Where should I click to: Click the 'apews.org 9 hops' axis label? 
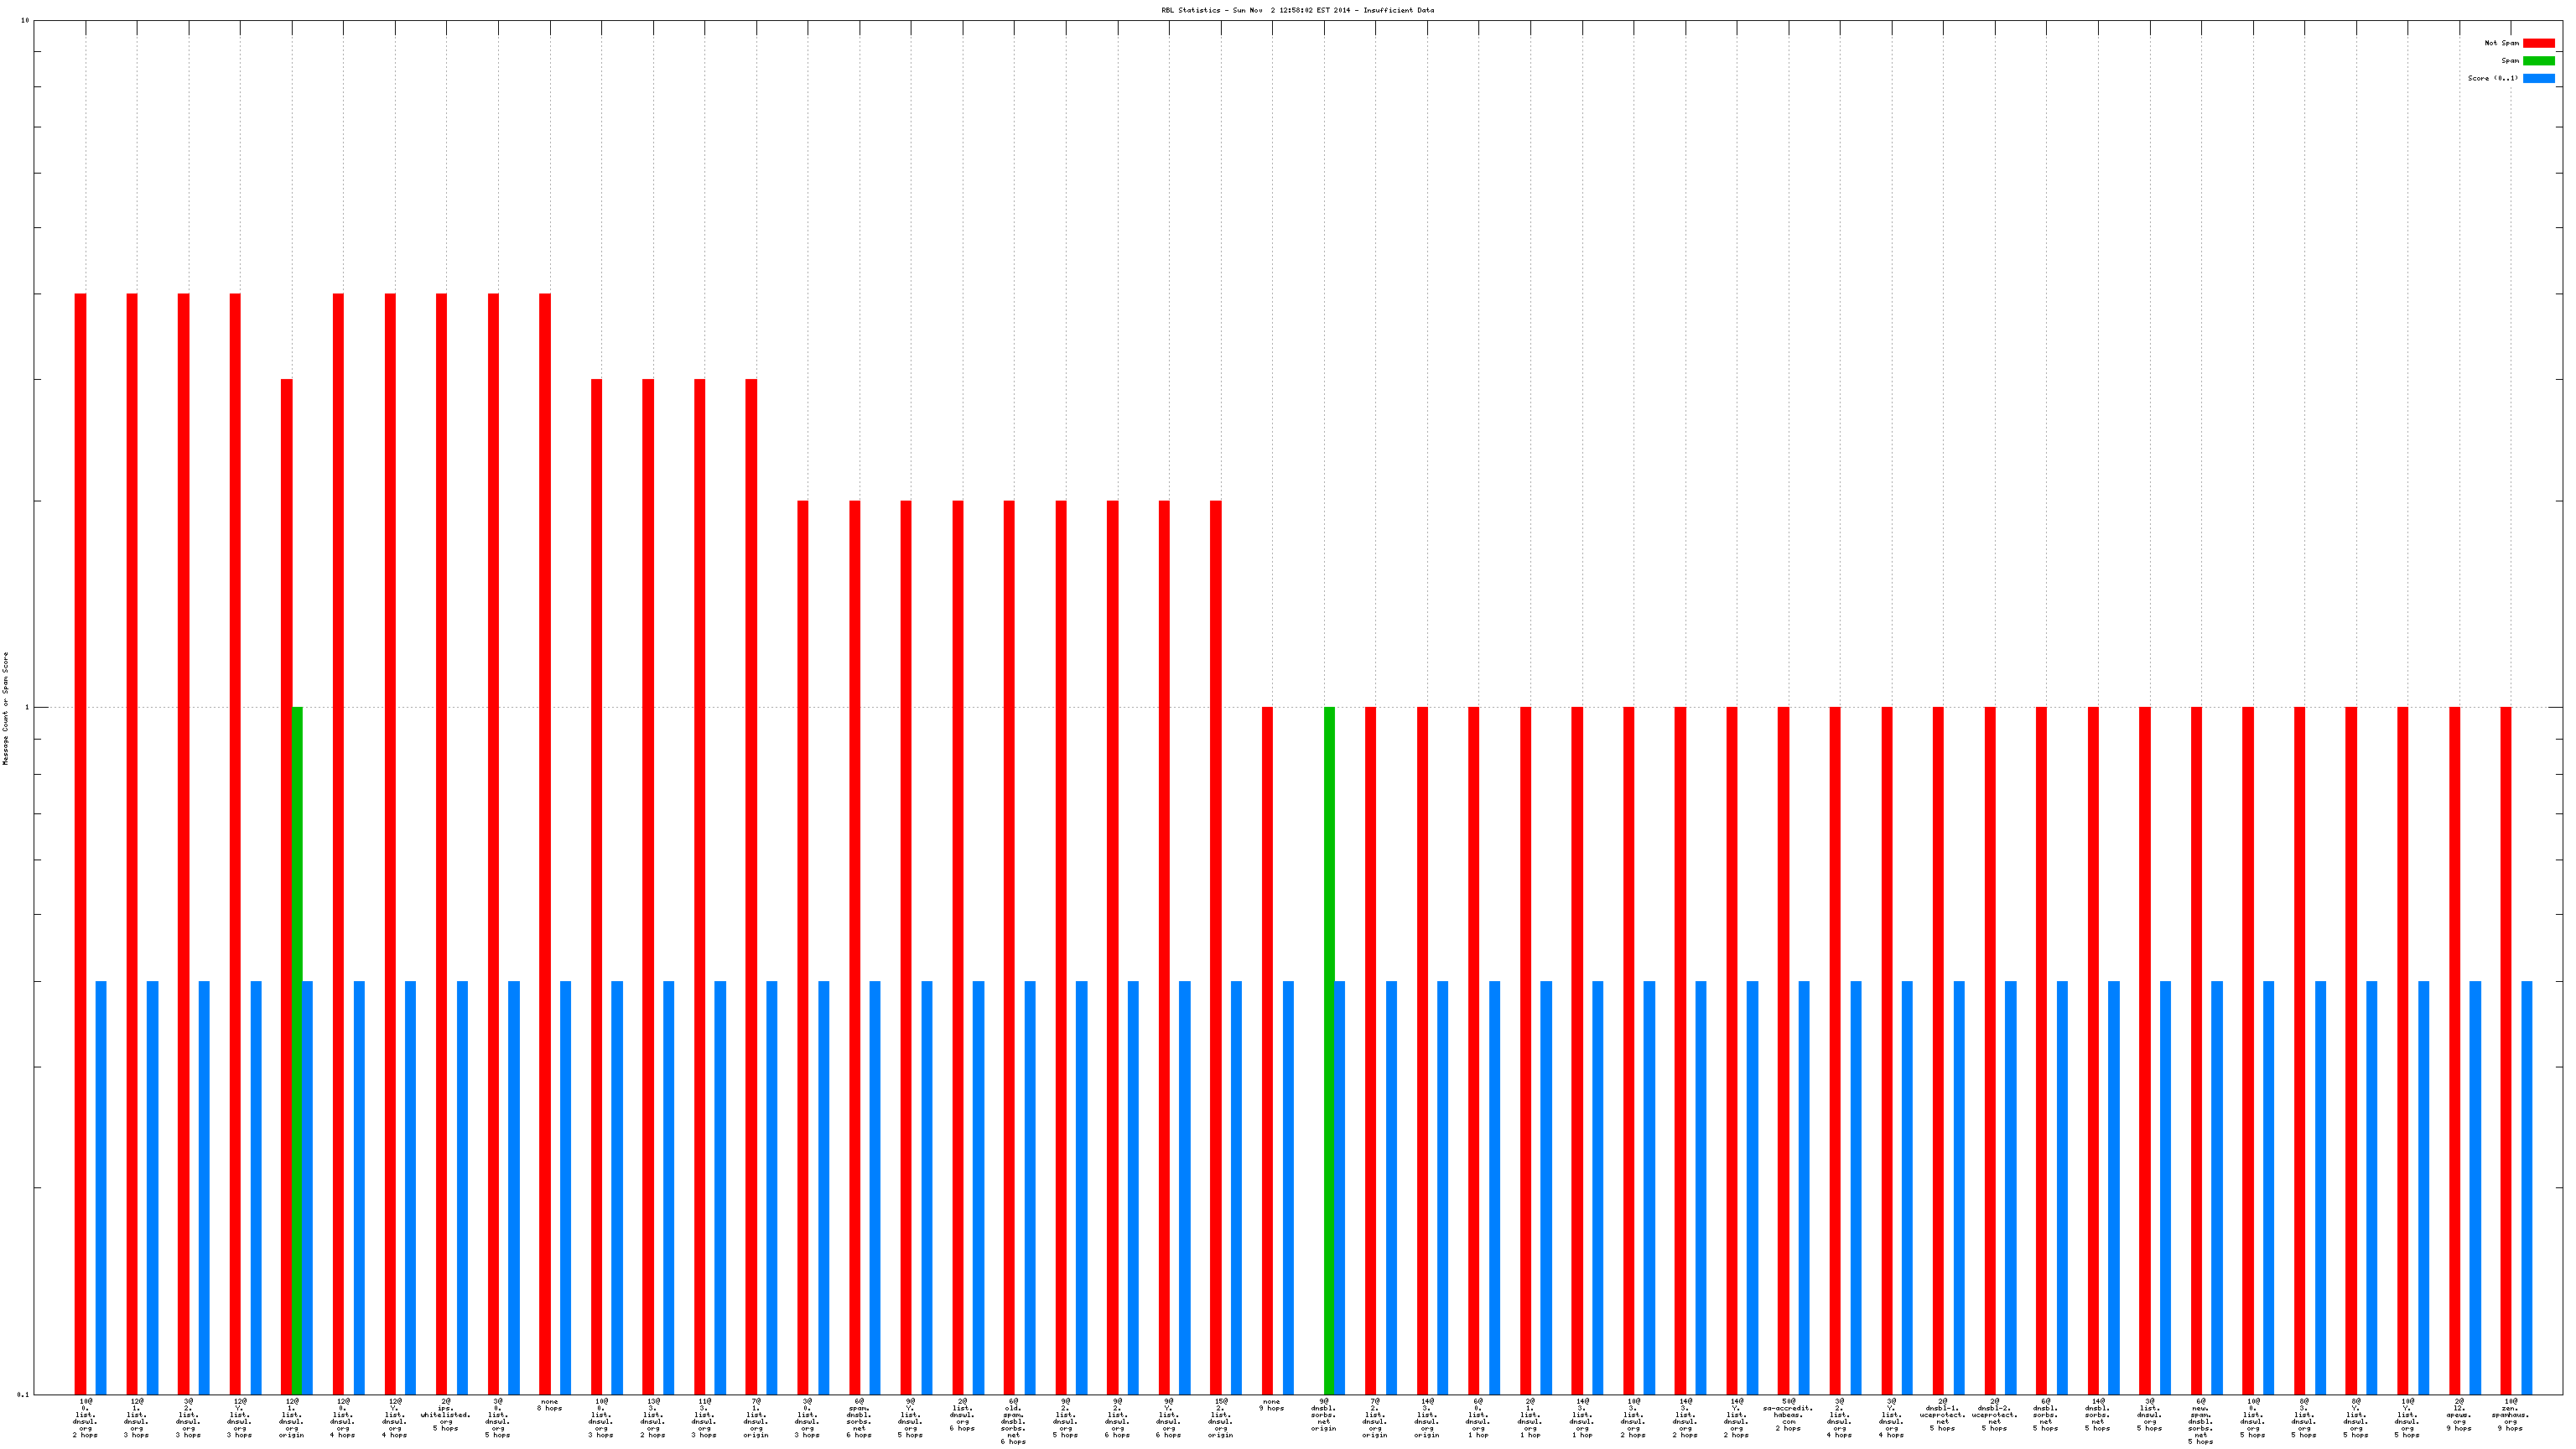[x=2459, y=1414]
